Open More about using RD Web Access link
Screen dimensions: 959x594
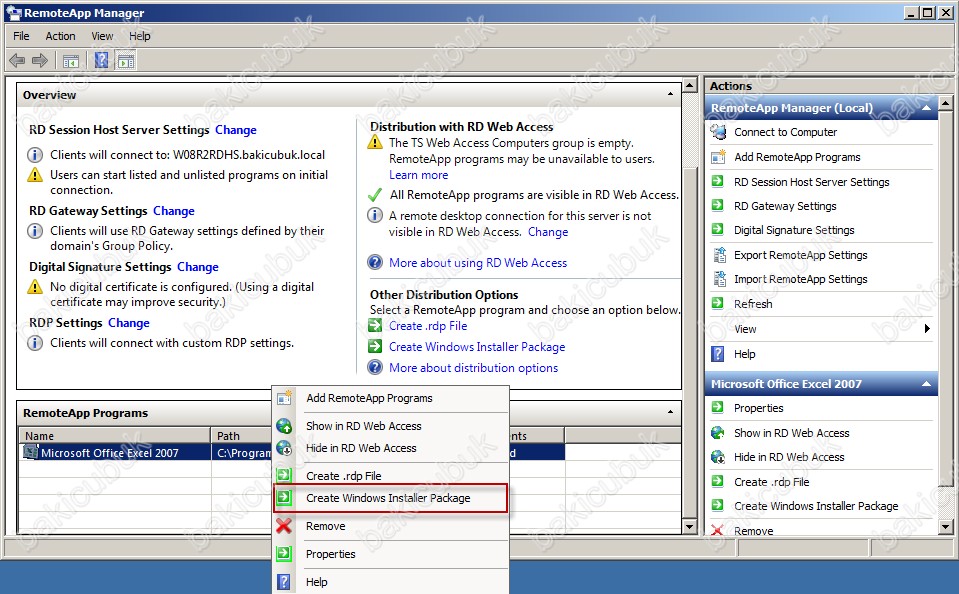478,262
